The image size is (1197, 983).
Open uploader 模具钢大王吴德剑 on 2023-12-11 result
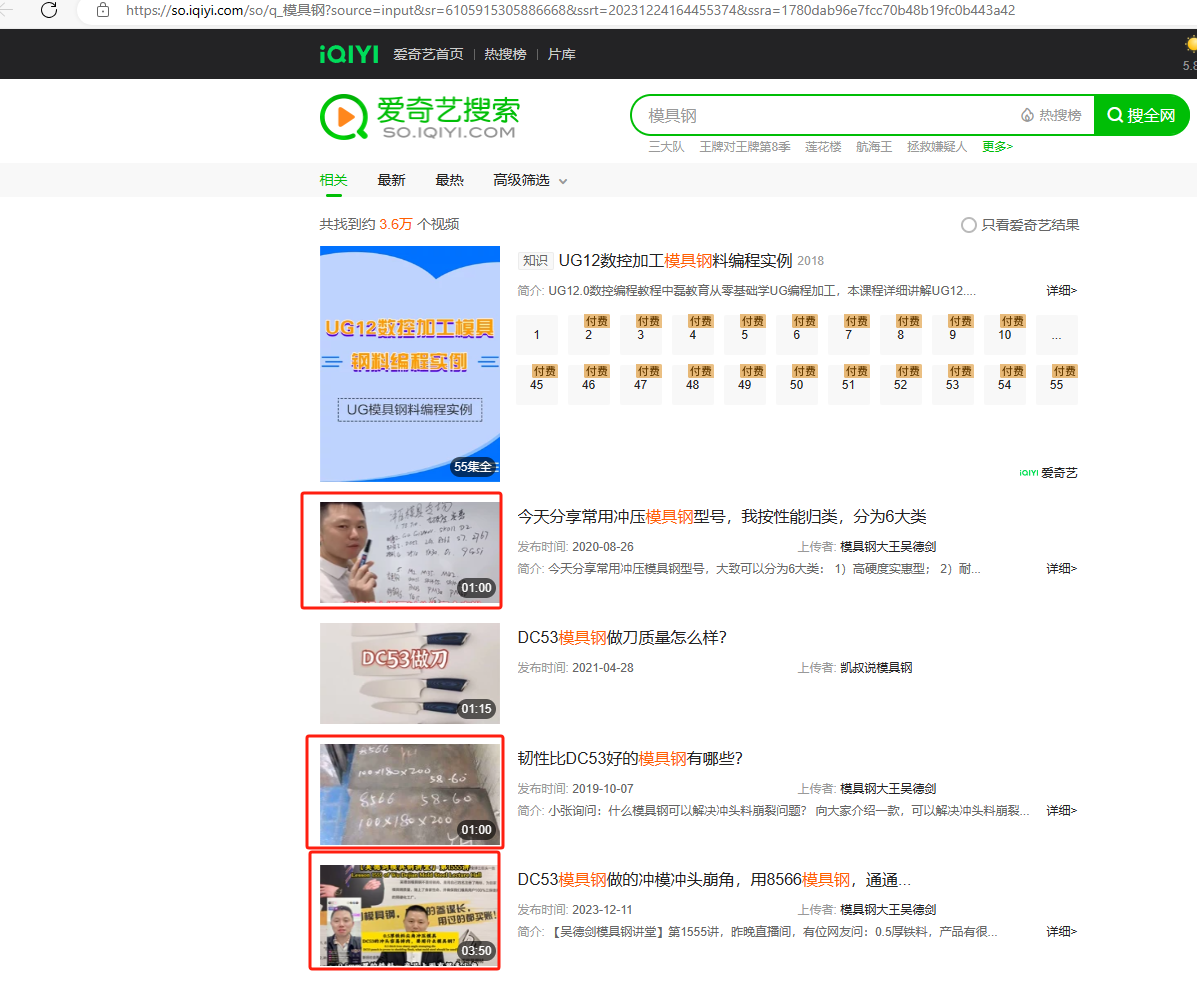tap(888, 910)
